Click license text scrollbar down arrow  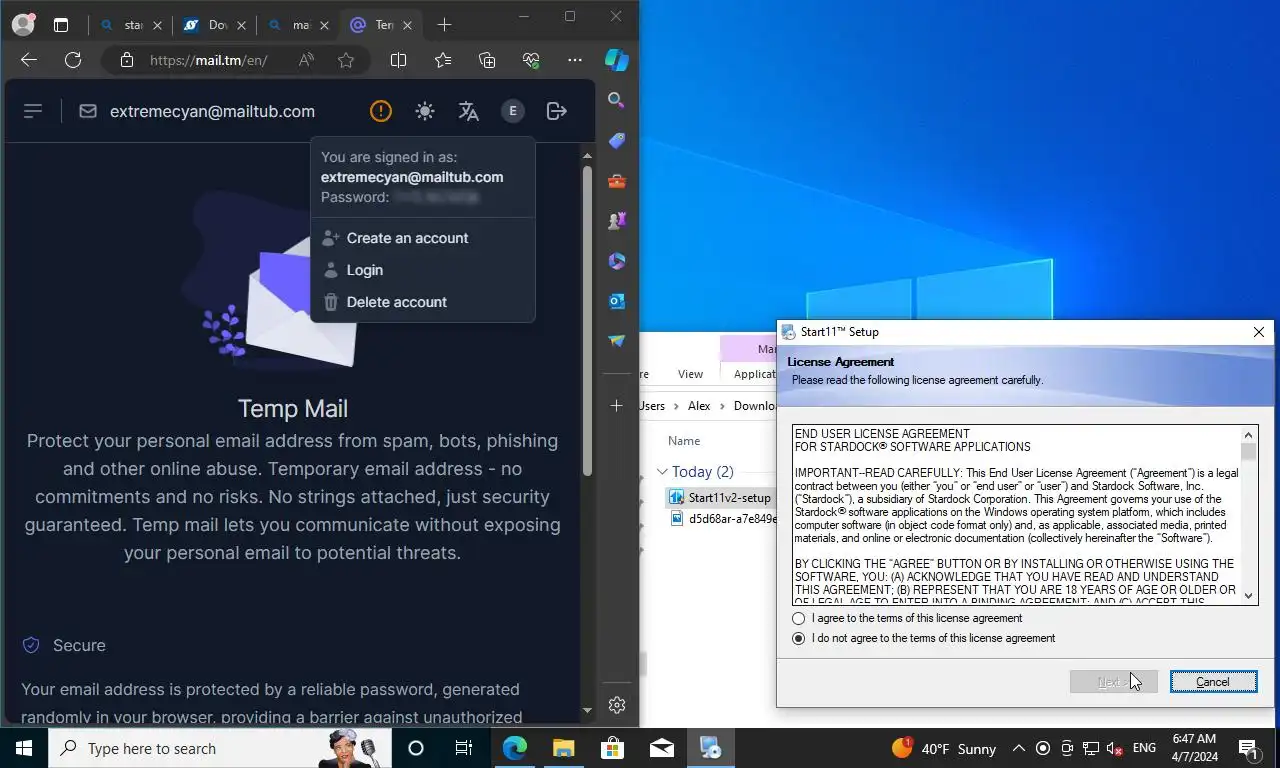click(1249, 595)
